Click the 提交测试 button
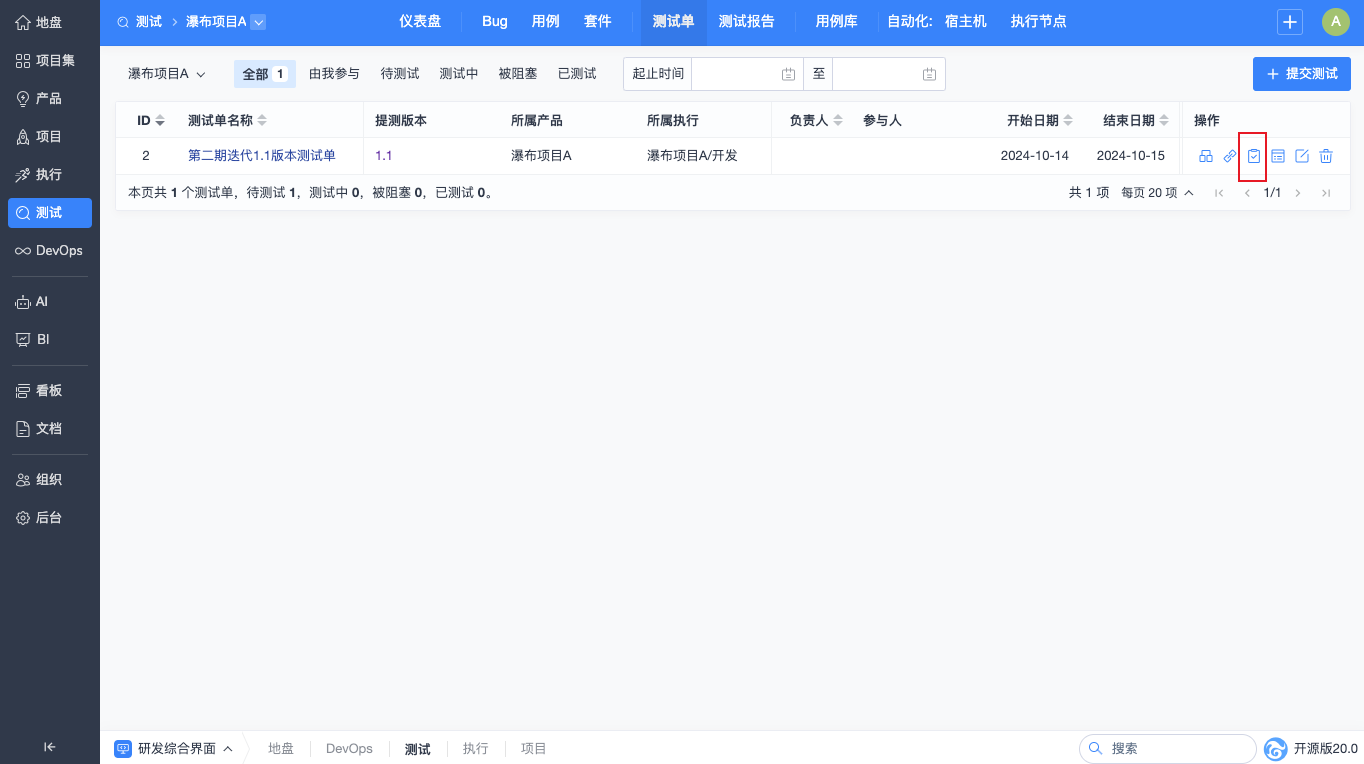Viewport: 1364px width, 764px height. 1301,74
